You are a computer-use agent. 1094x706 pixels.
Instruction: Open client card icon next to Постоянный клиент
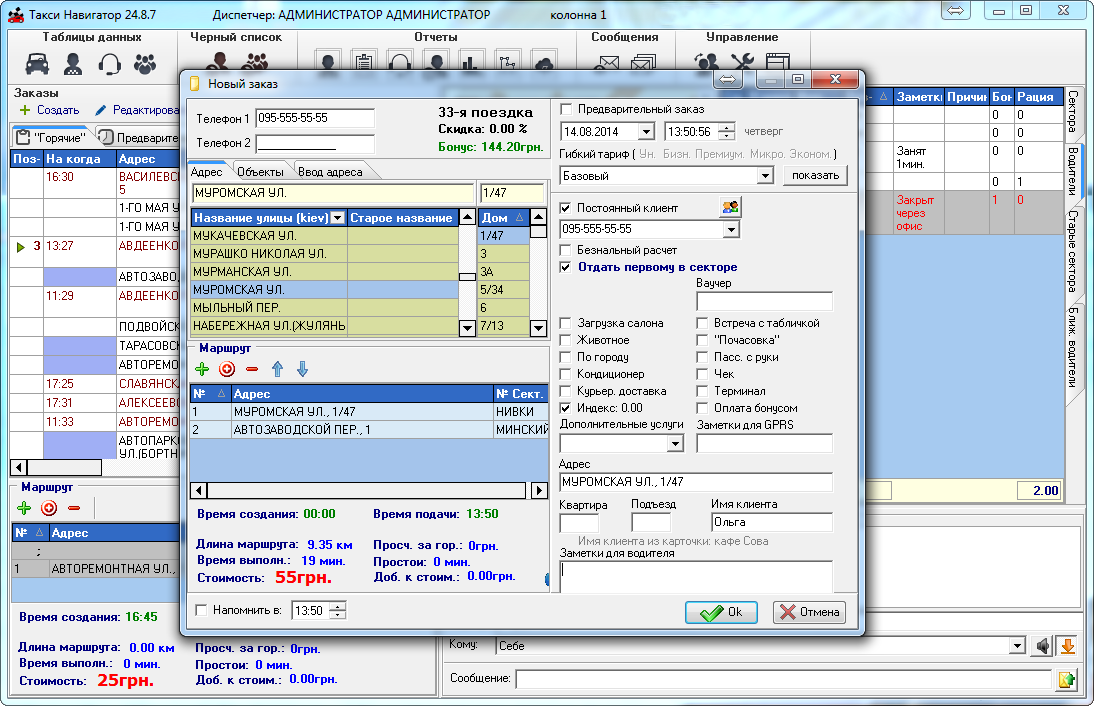[731, 207]
